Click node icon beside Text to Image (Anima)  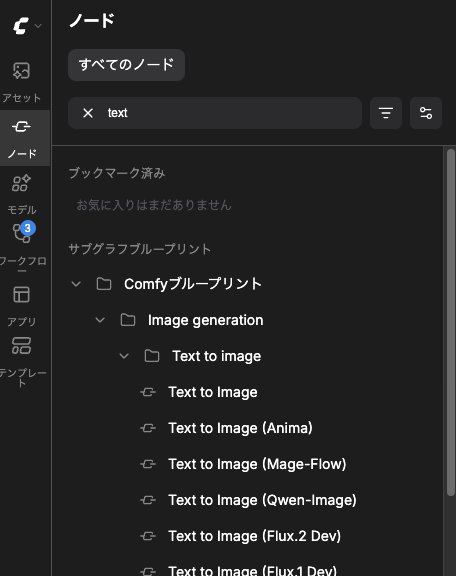coord(148,428)
